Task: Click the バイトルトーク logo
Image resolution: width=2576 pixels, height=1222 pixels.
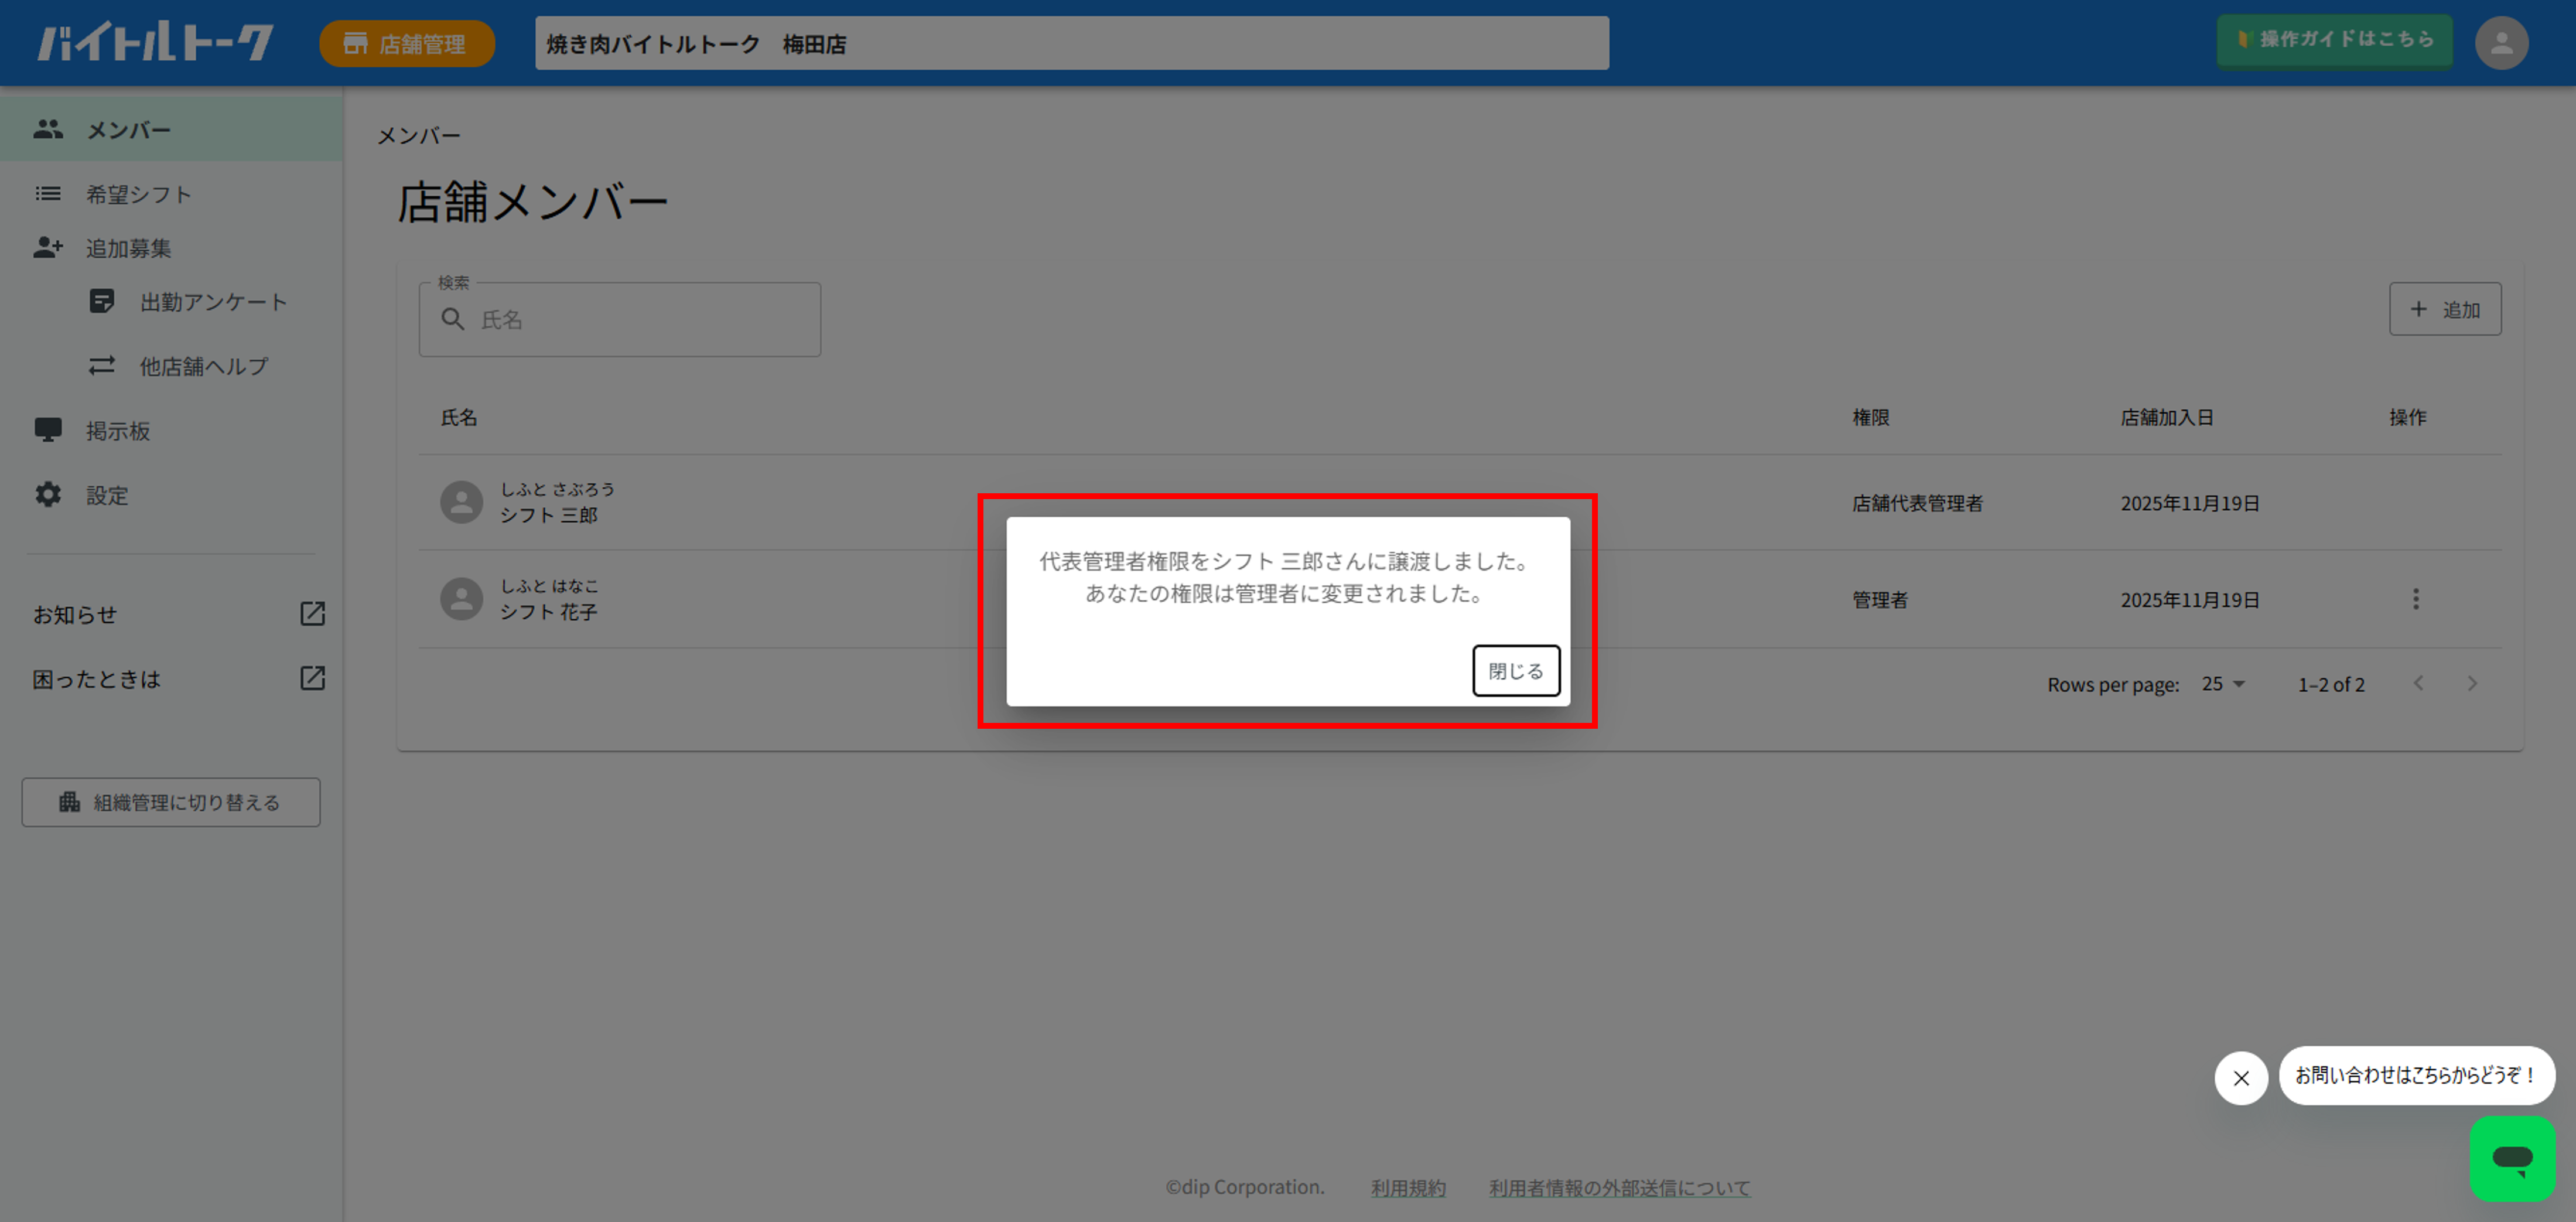Action: coord(156,43)
